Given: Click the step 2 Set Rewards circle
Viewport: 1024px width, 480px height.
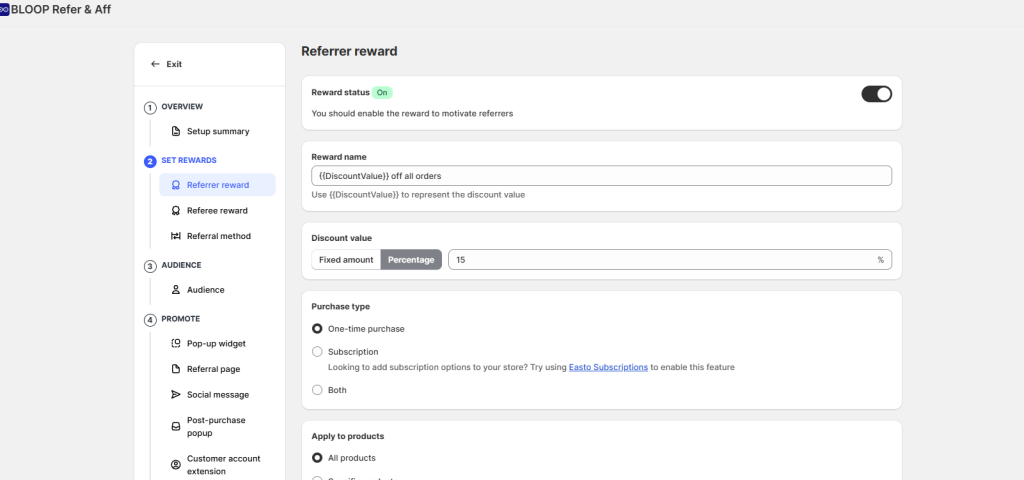Looking at the screenshot, I should click(150, 161).
